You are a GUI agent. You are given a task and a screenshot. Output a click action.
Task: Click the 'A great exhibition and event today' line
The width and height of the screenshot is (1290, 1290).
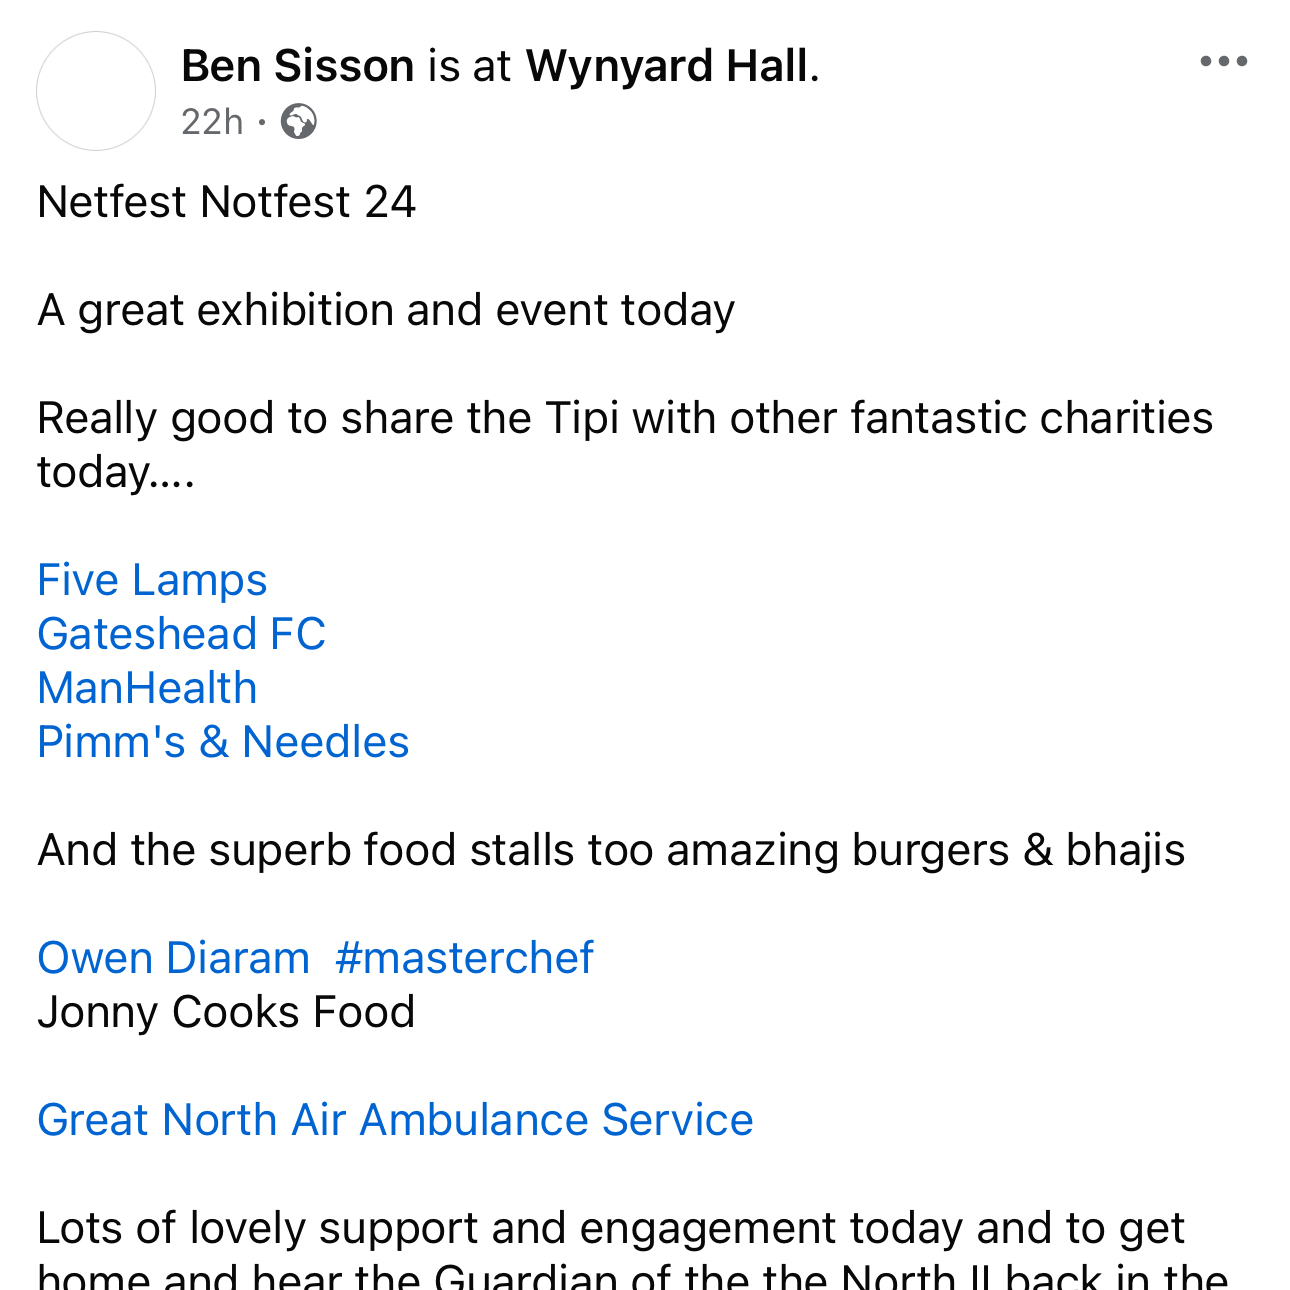coord(386,310)
